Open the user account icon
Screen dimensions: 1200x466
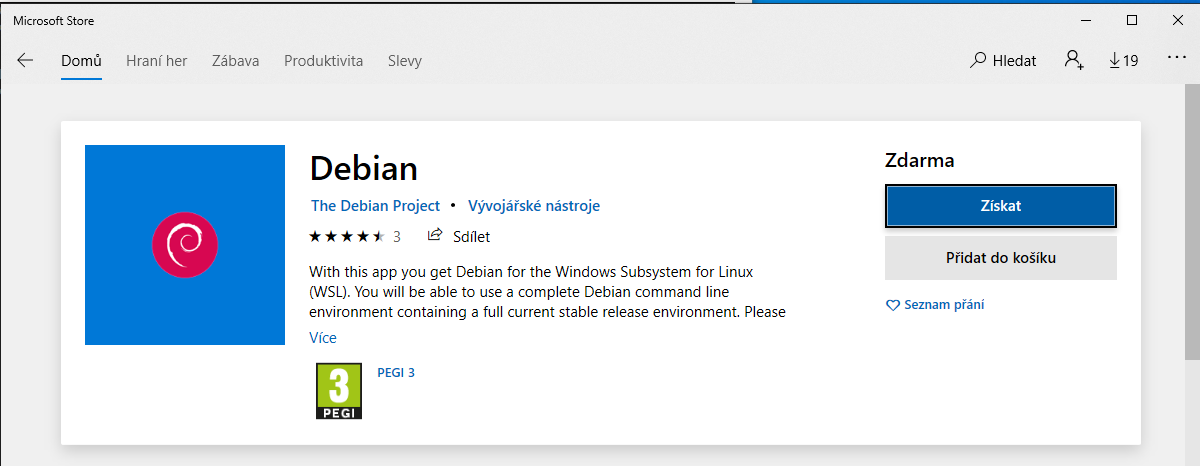coord(1074,60)
